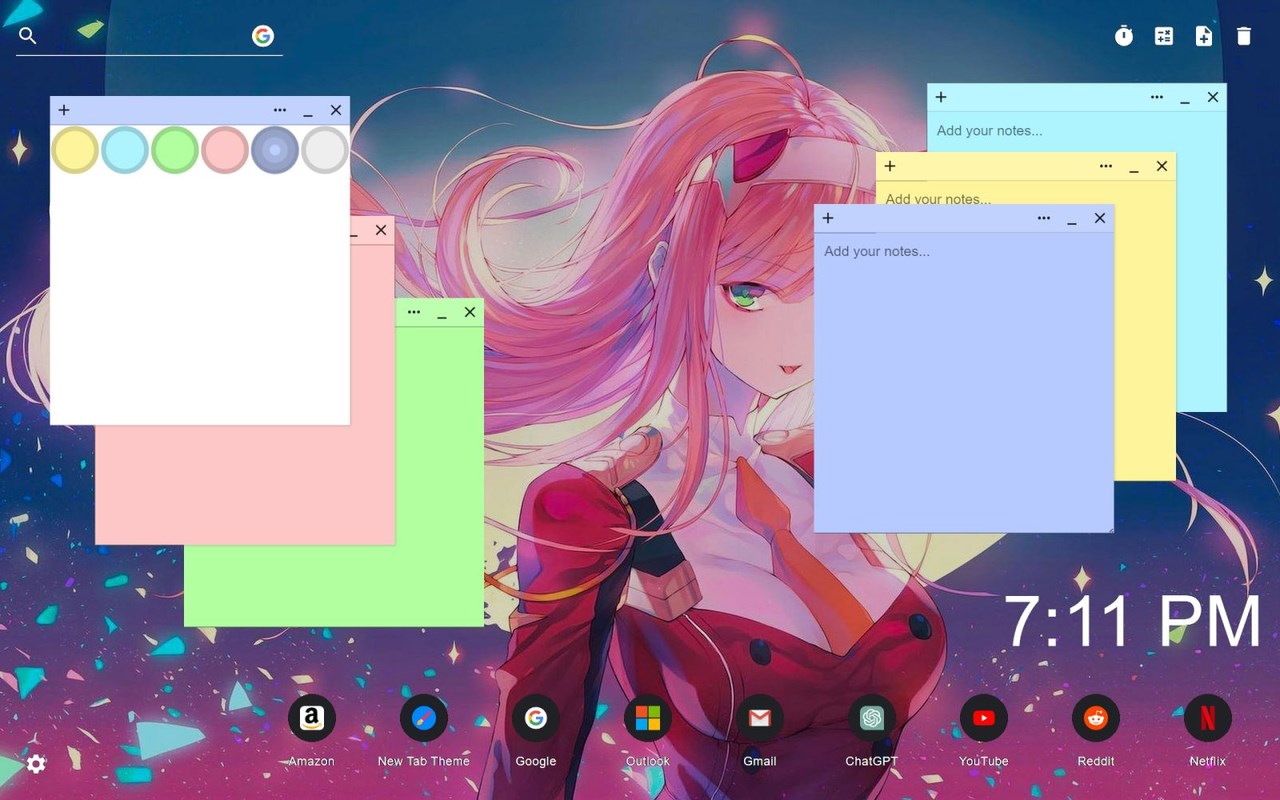Open the light blue note's three-dot menu

click(1157, 97)
